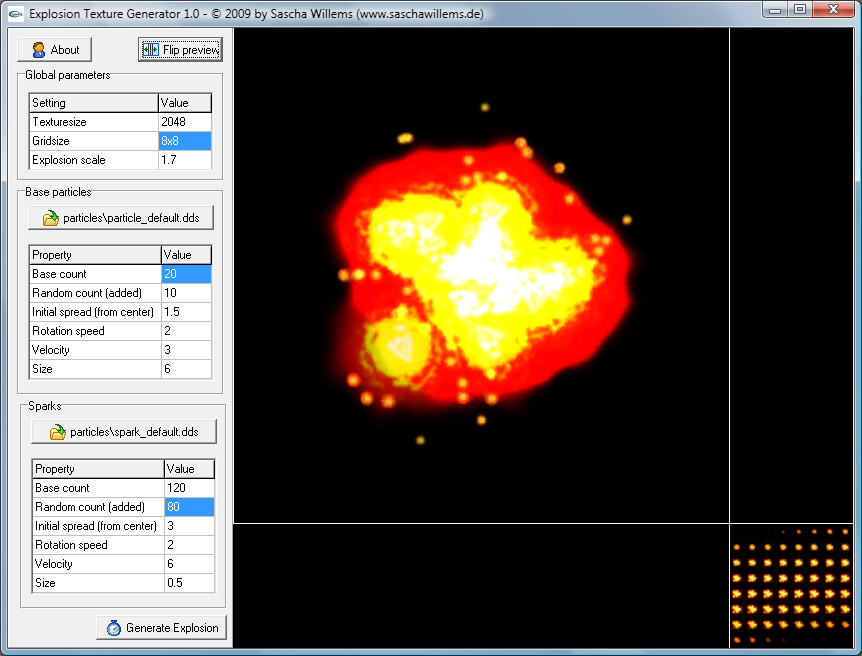862x656 pixels.
Task: Click the About button person icon
Action: (x=38, y=50)
